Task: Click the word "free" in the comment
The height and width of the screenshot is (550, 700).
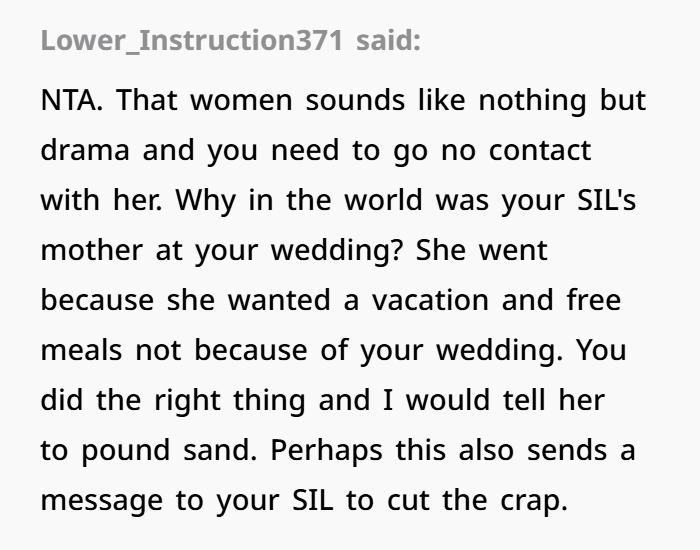Action: [594, 300]
